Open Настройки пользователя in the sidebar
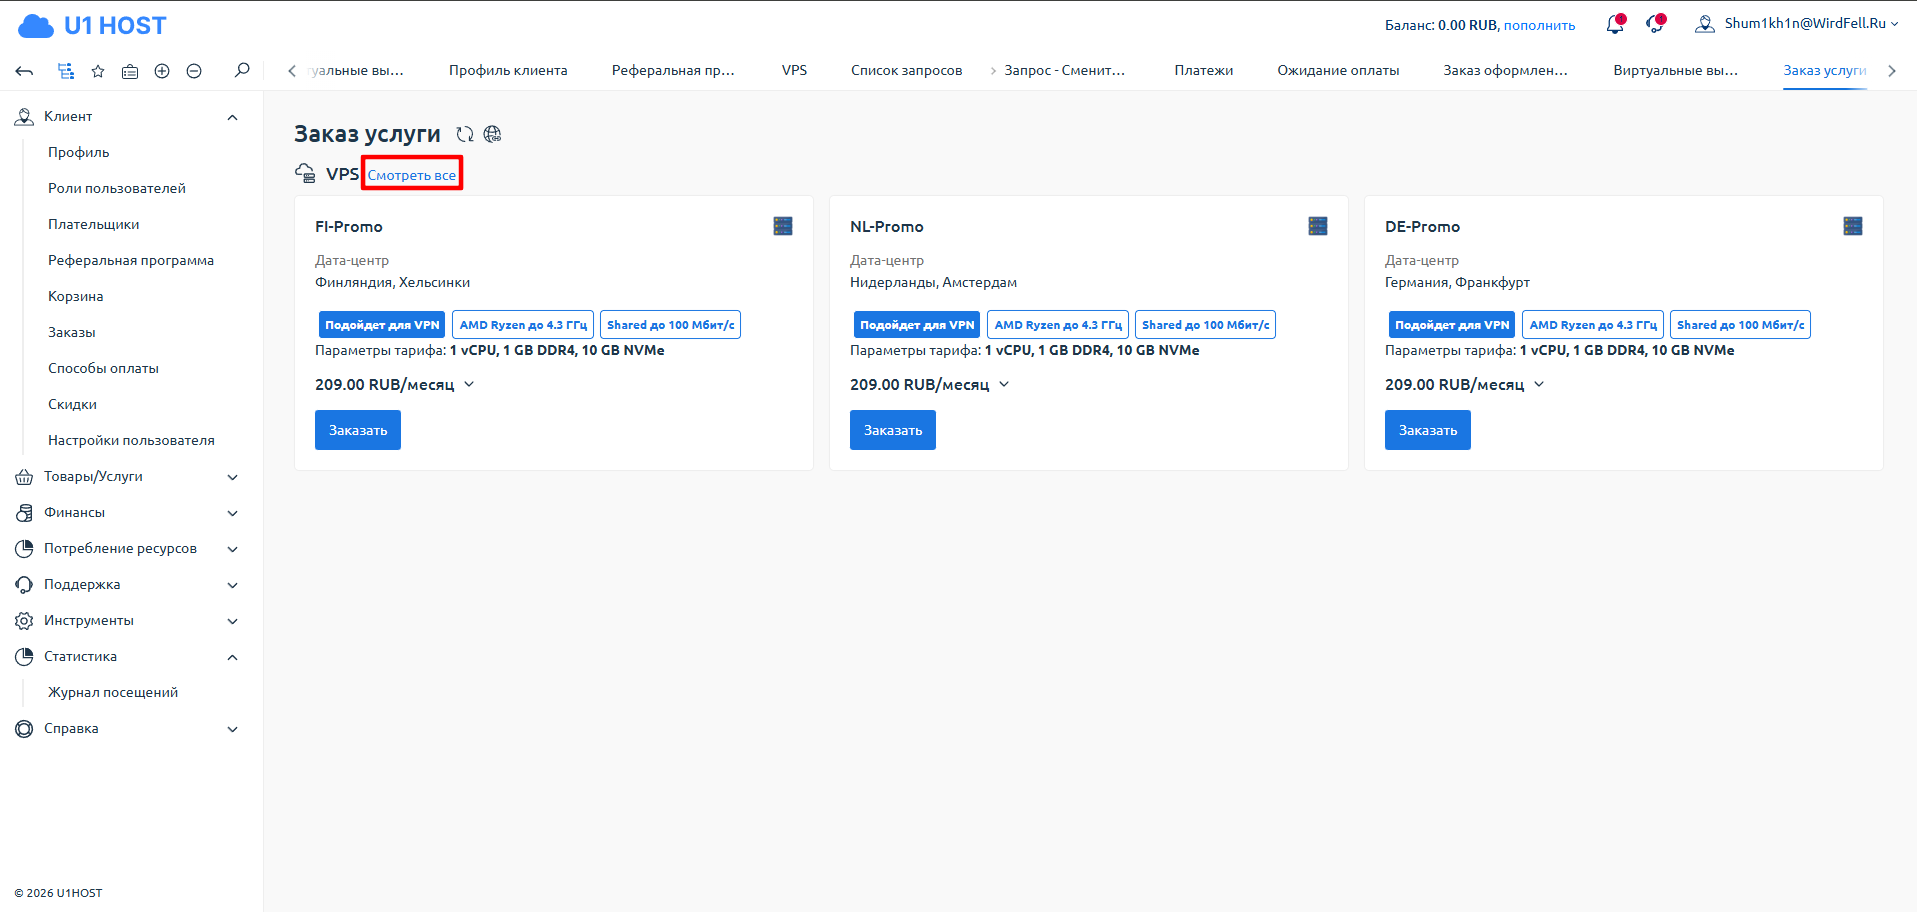Viewport: 1917px width, 912px height. click(x=131, y=440)
